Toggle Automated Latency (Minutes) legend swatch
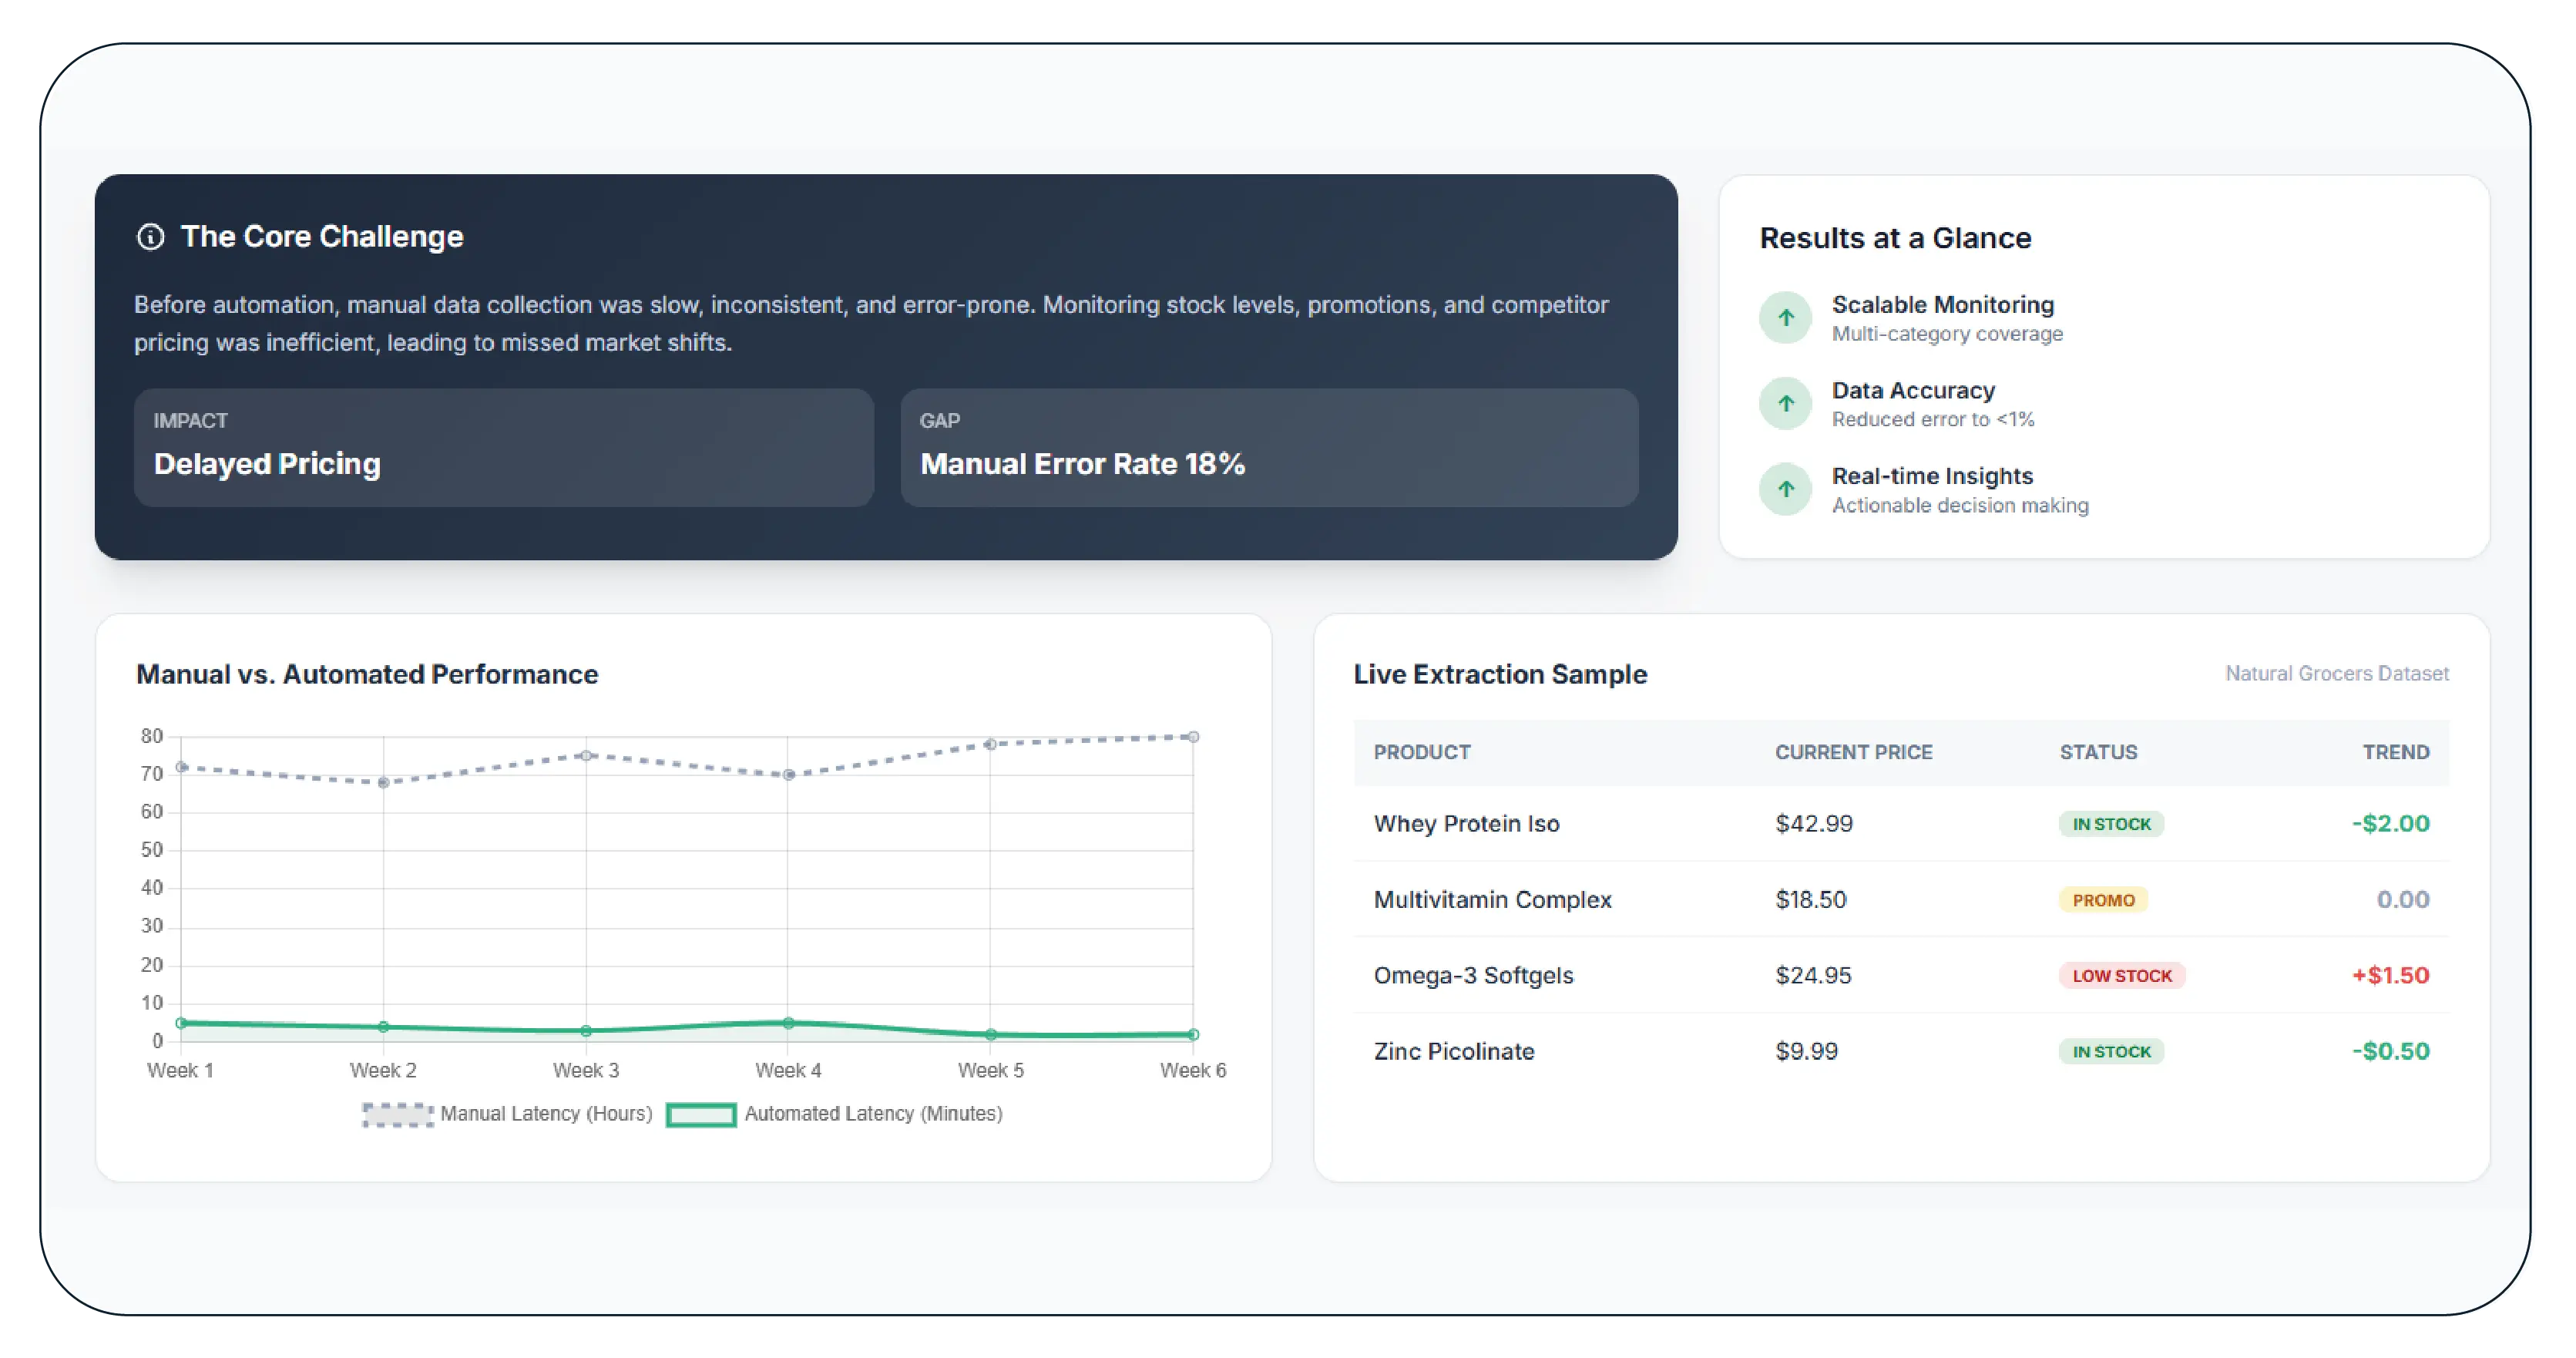Image resolution: width=2576 pixels, height=1358 pixels. pyautogui.click(x=701, y=1114)
